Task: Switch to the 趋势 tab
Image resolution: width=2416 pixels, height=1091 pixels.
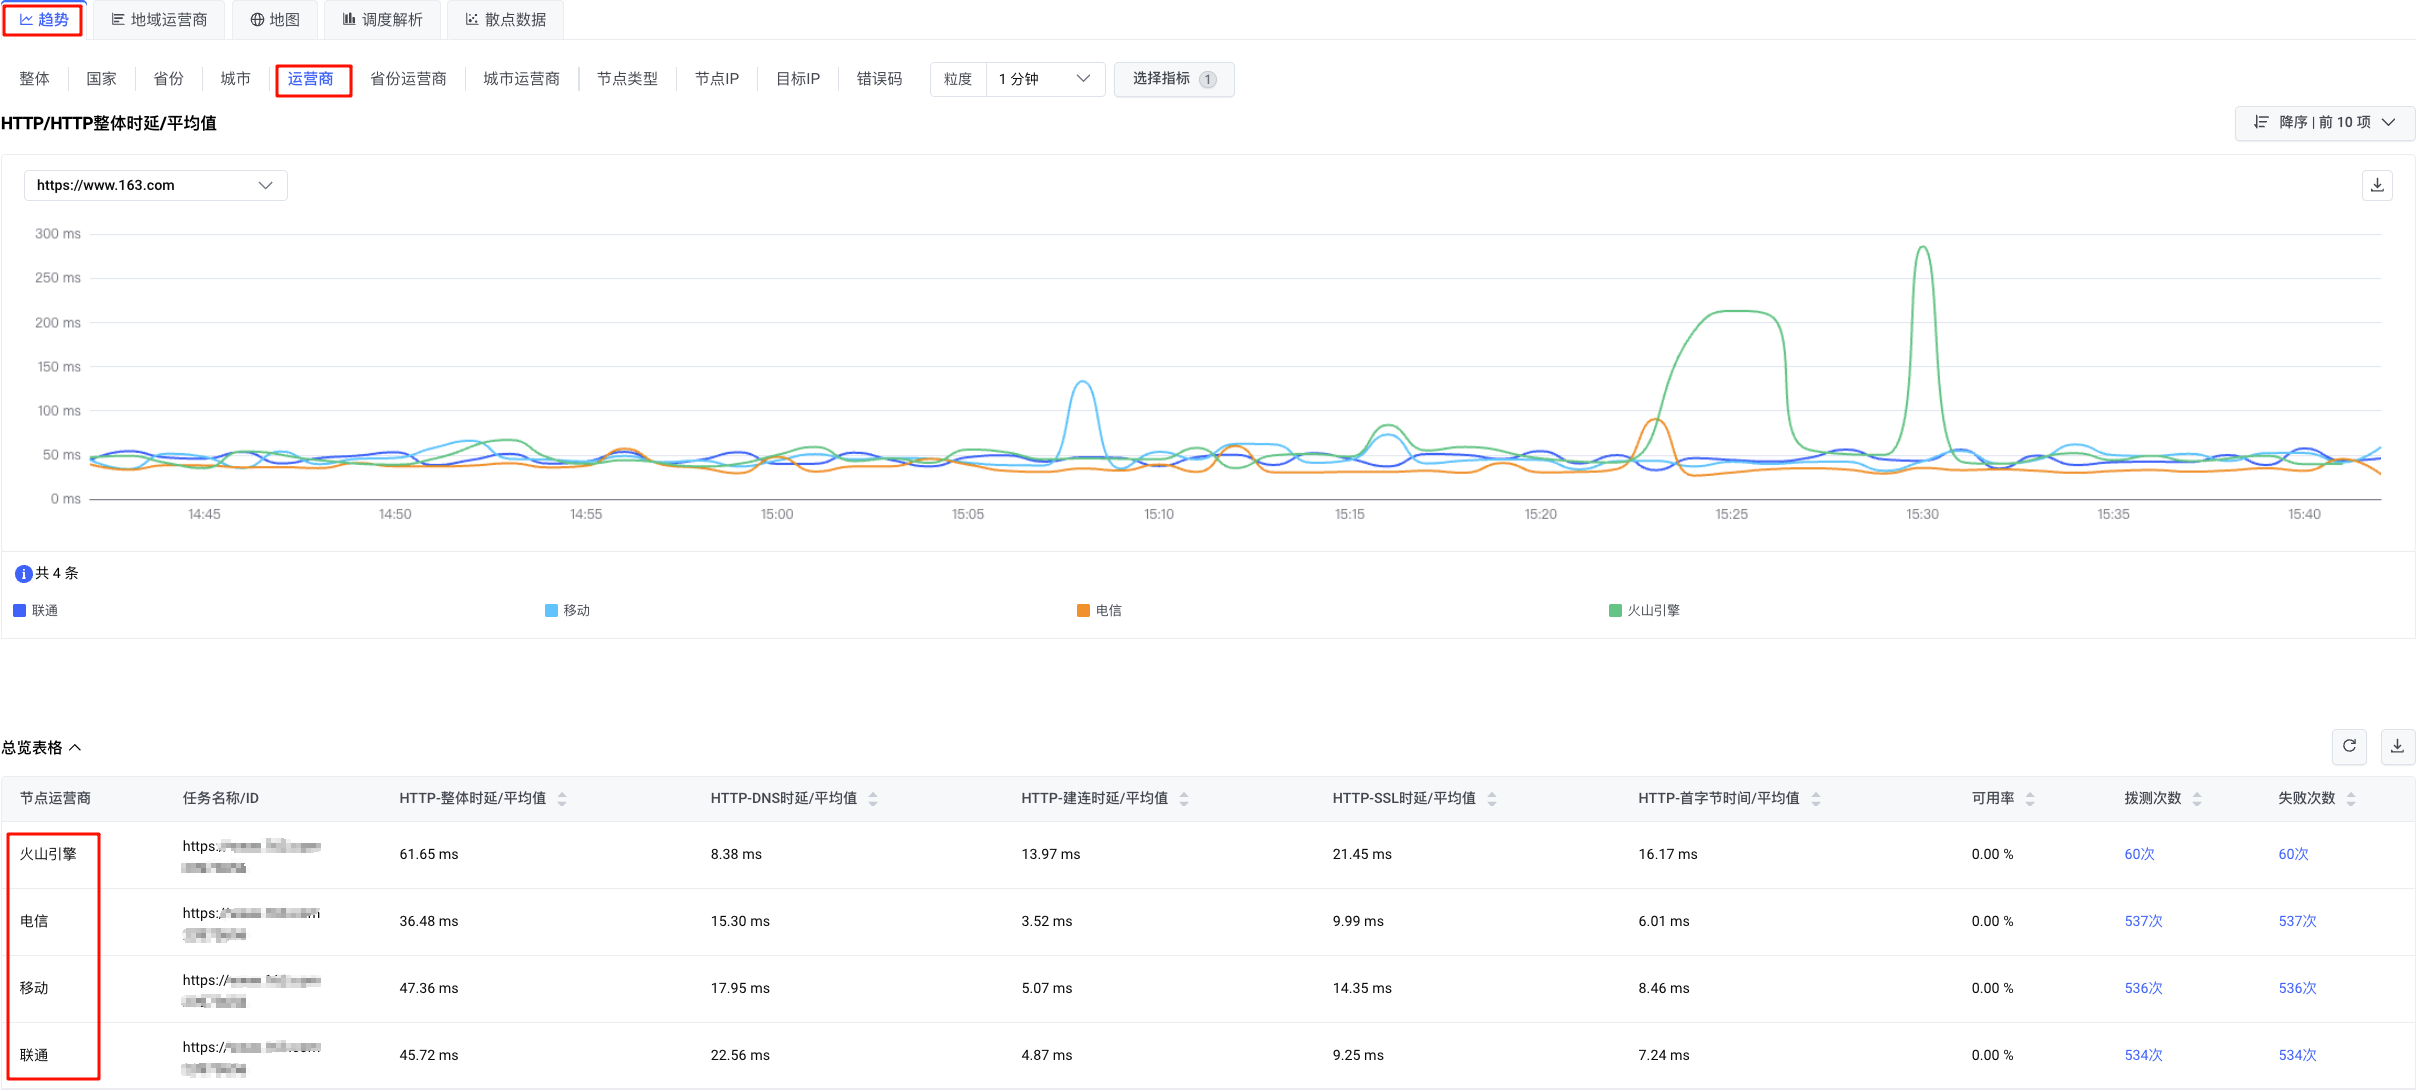Action: click(44, 20)
